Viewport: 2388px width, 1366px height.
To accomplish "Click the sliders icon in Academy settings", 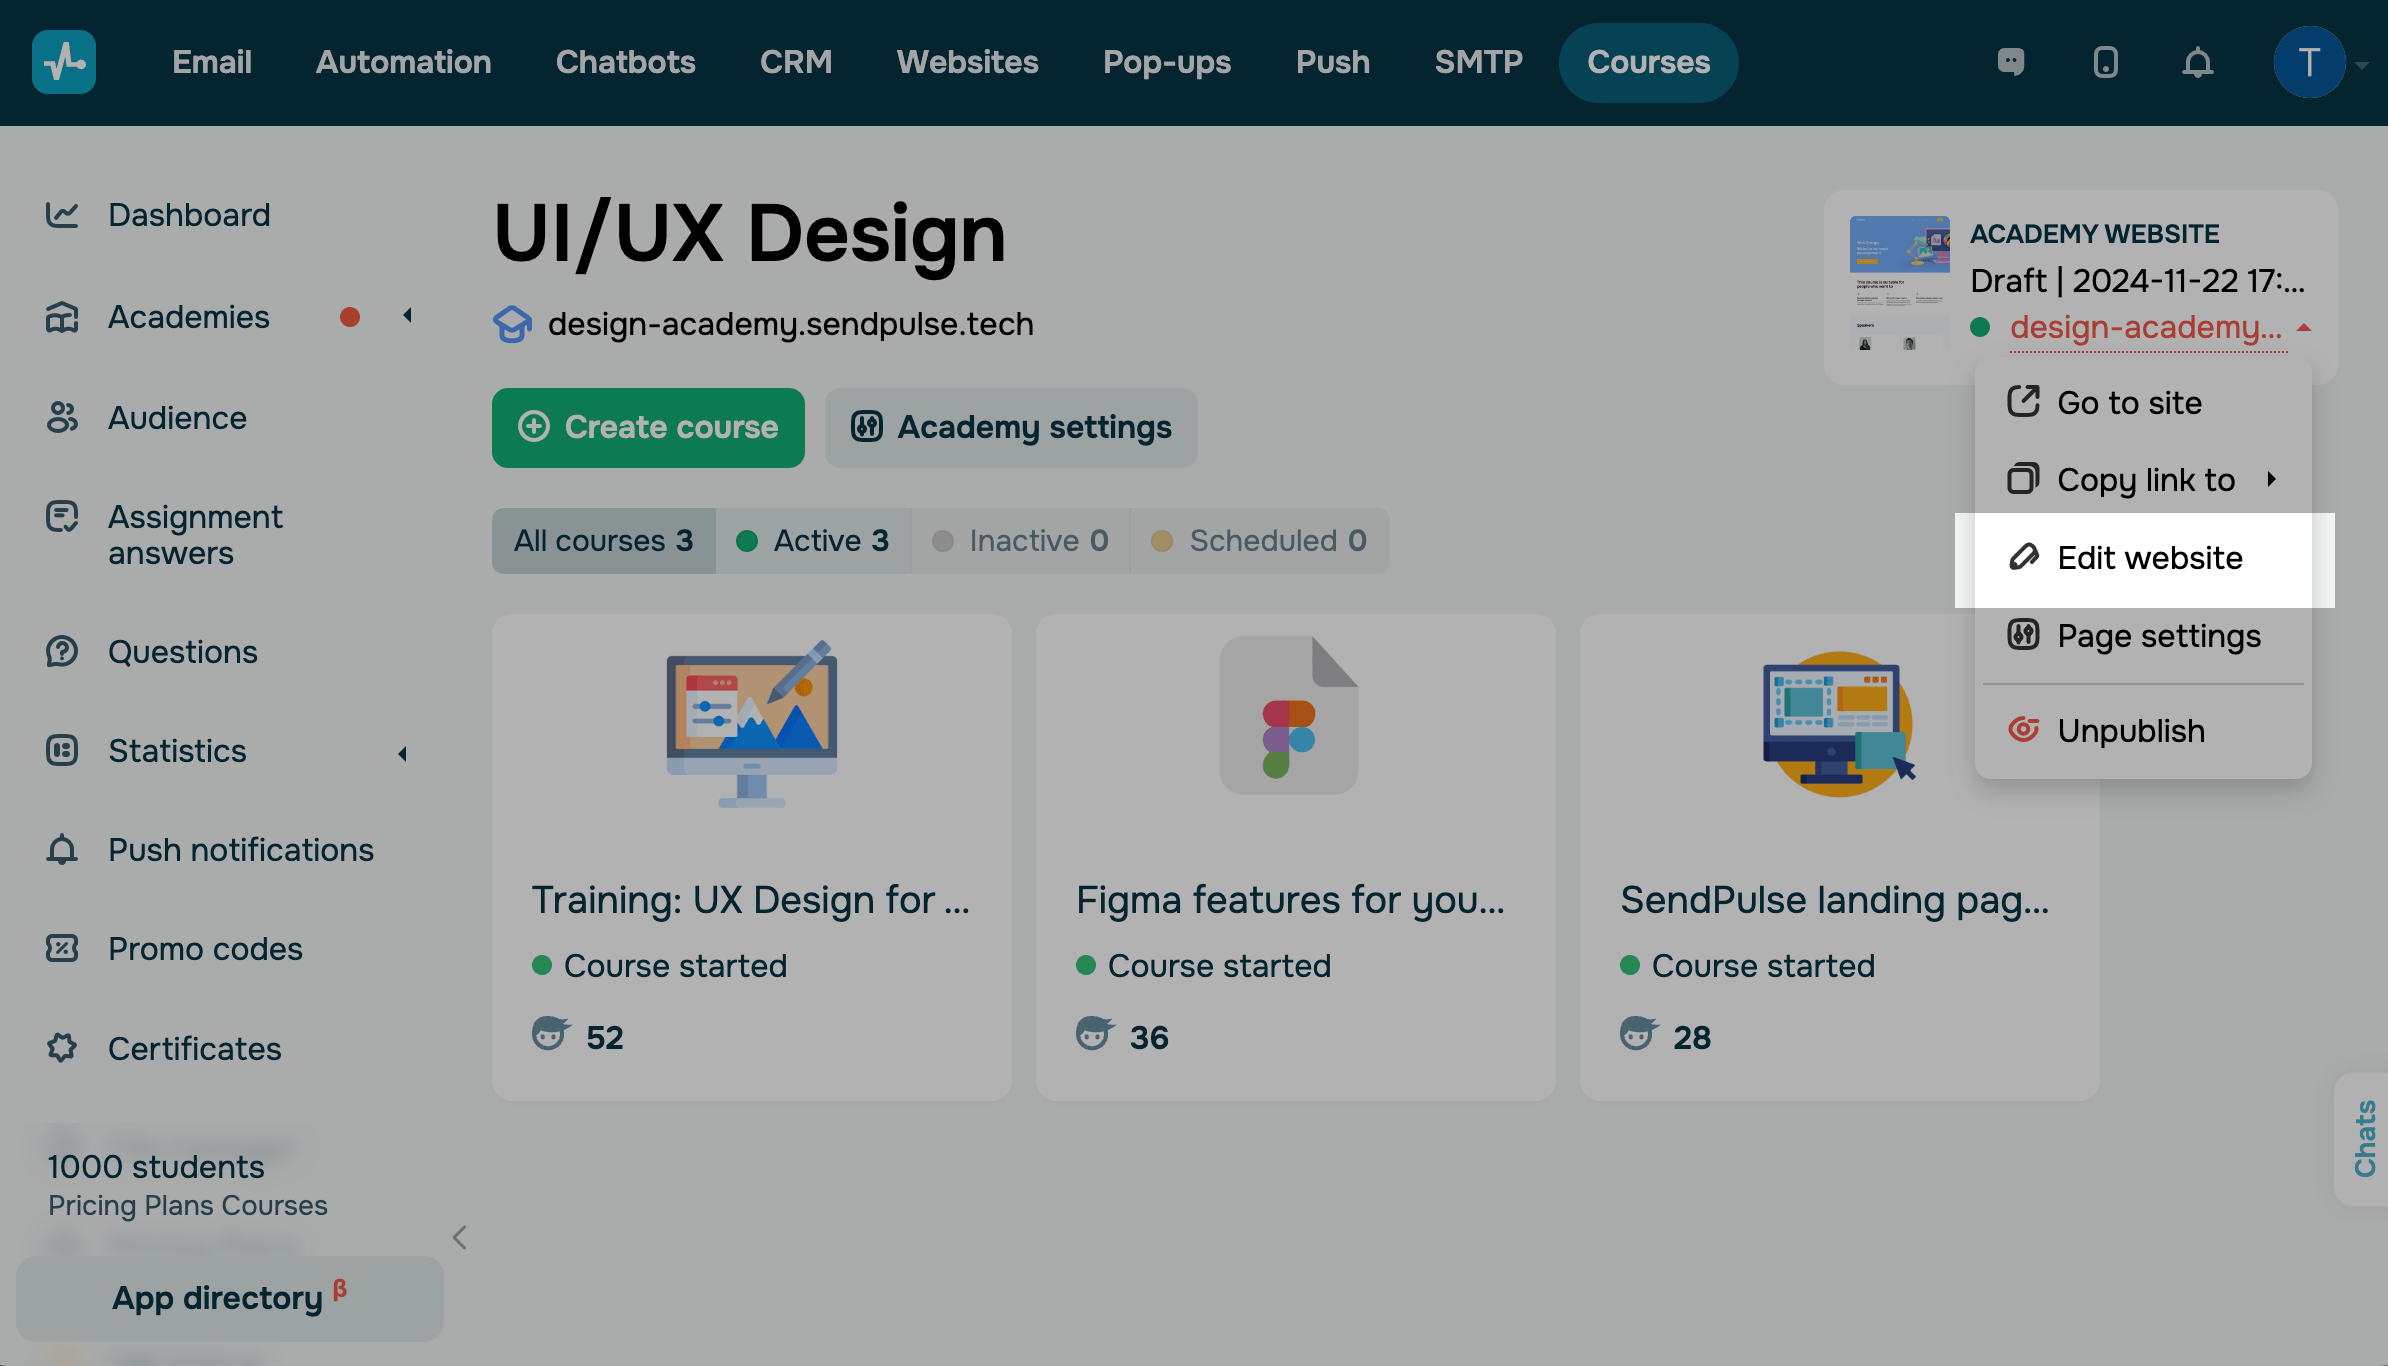I will tap(866, 427).
